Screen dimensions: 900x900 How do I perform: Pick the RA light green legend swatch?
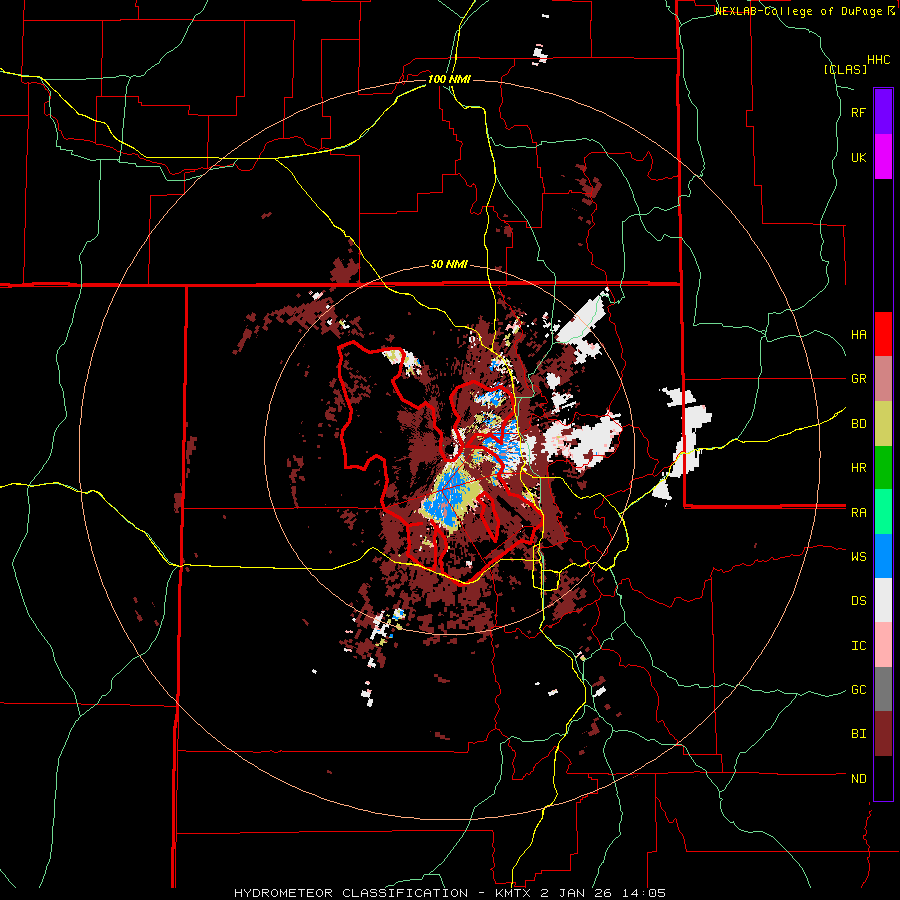[883, 512]
